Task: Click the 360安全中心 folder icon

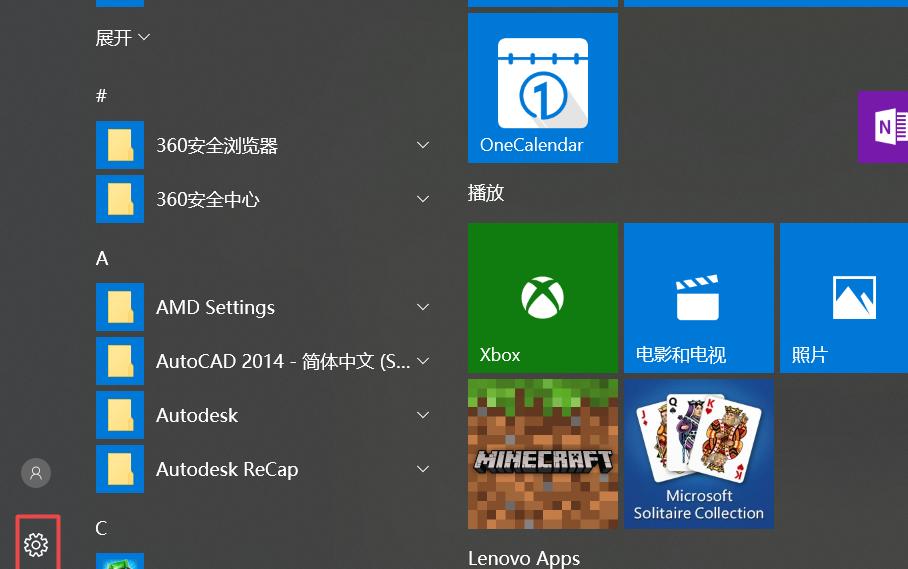Action: pyautogui.click(x=120, y=199)
